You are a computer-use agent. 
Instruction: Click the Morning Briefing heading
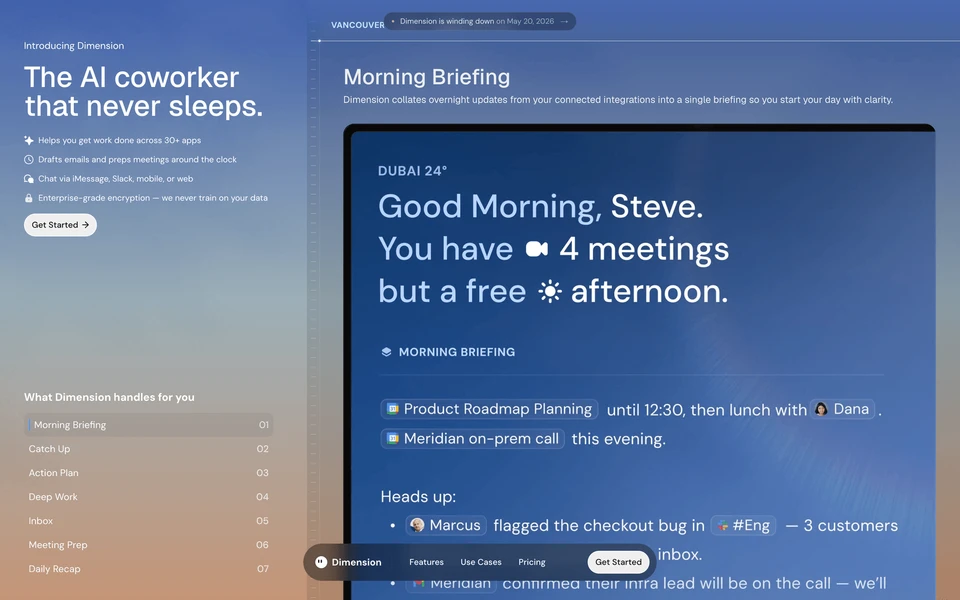pyautogui.click(x=427, y=77)
